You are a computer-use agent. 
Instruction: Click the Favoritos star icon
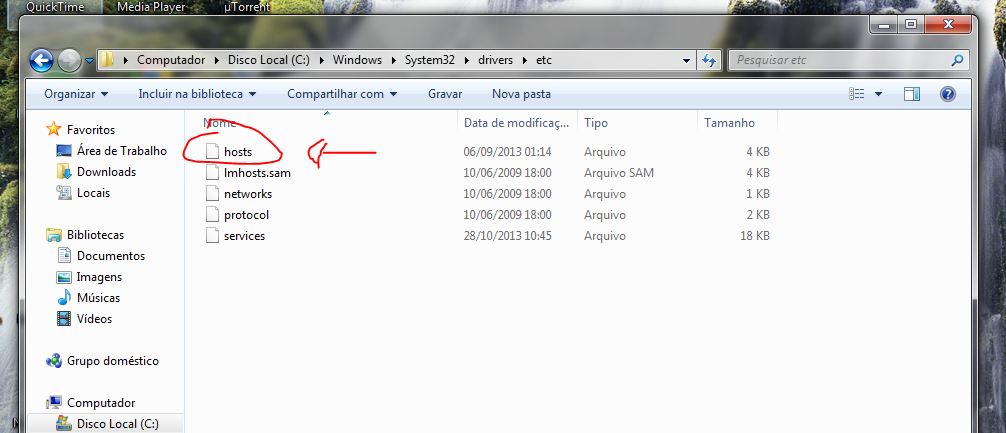[x=54, y=130]
